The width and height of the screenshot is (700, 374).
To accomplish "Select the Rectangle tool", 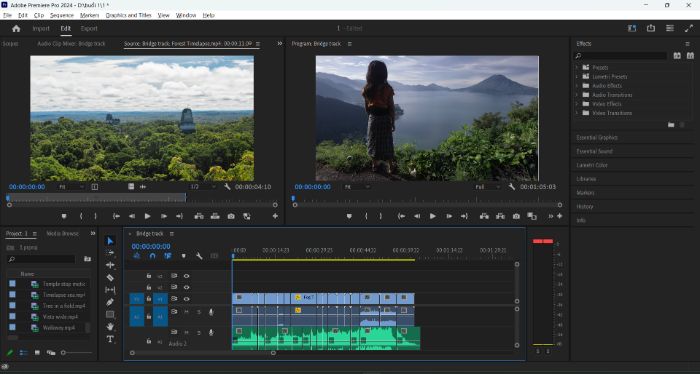I will [x=110, y=315].
